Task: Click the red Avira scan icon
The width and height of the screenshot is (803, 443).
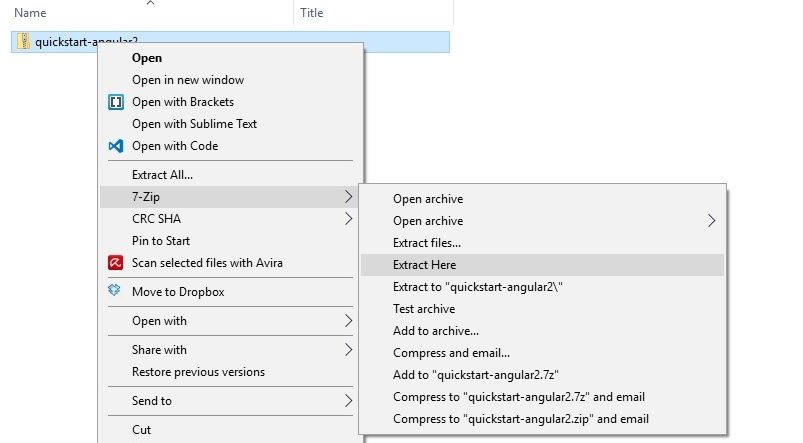Action: click(115, 263)
